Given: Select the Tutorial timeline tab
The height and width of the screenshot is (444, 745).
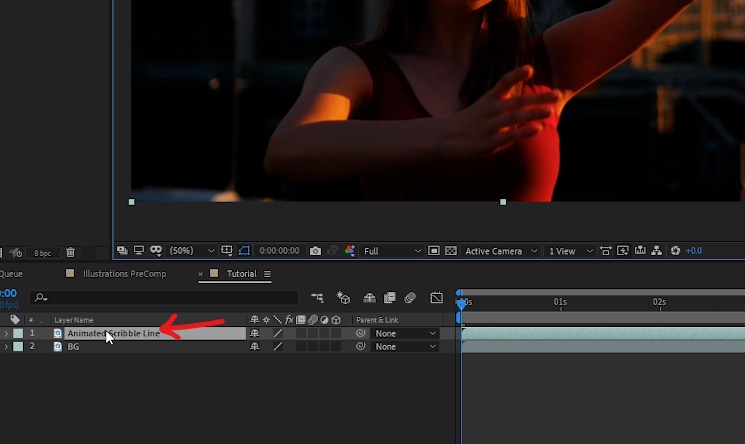Looking at the screenshot, I should 241,274.
